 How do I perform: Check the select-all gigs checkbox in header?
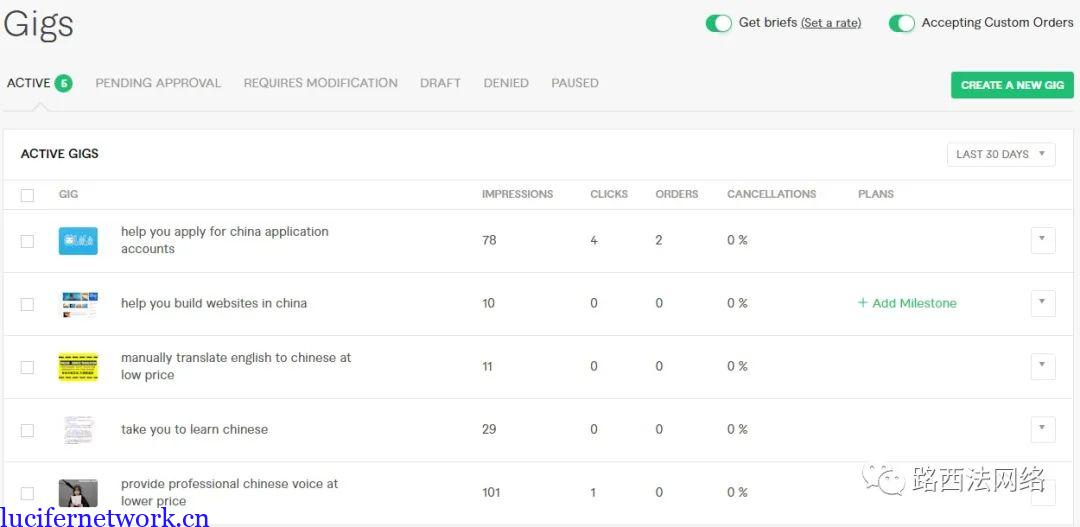(27, 195)
